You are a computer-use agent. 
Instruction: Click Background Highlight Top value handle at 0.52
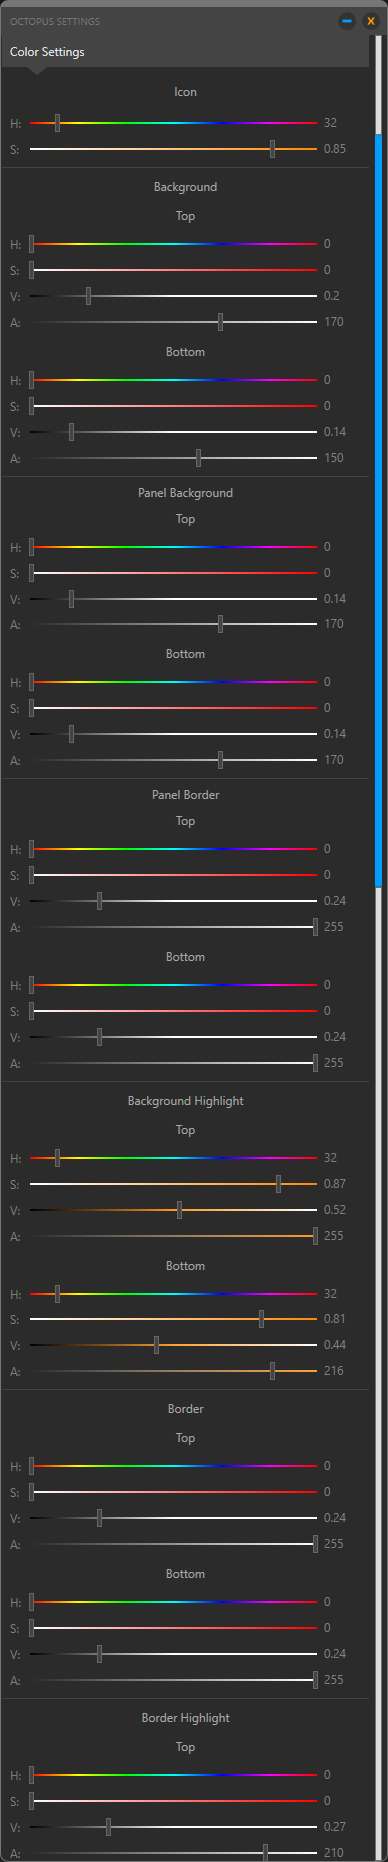click(x=179, y=1210)
